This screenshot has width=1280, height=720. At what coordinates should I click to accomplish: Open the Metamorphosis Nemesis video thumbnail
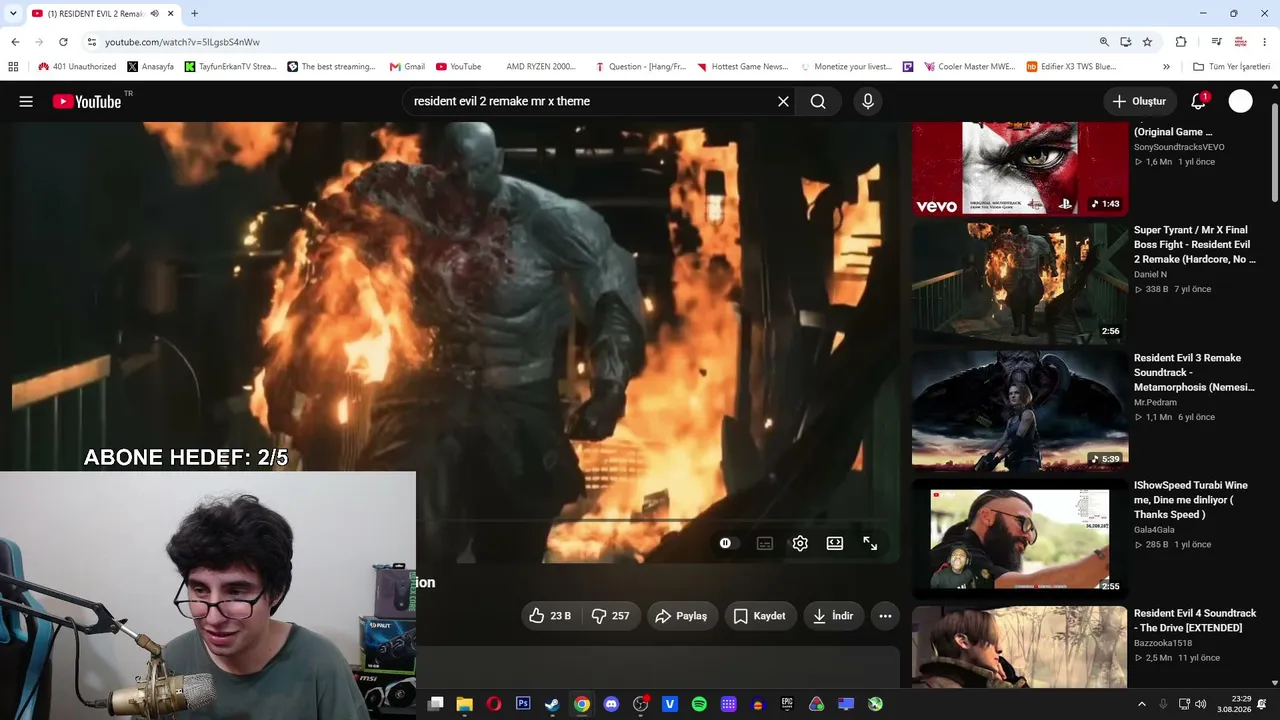pyautogui.click(x=1019, y=410)
